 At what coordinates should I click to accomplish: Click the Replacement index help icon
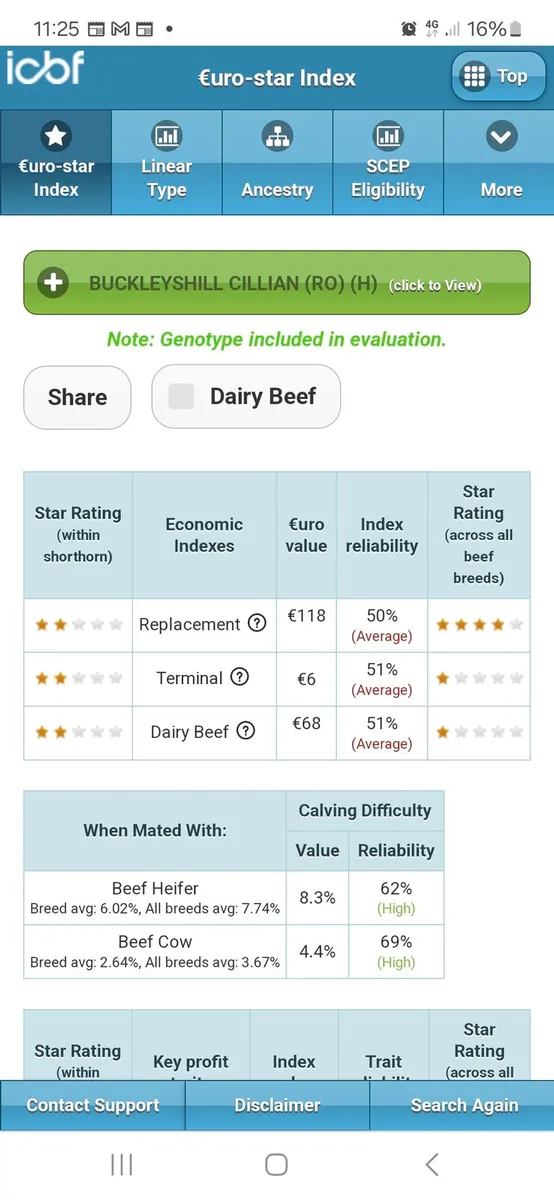tap(257, 624)
